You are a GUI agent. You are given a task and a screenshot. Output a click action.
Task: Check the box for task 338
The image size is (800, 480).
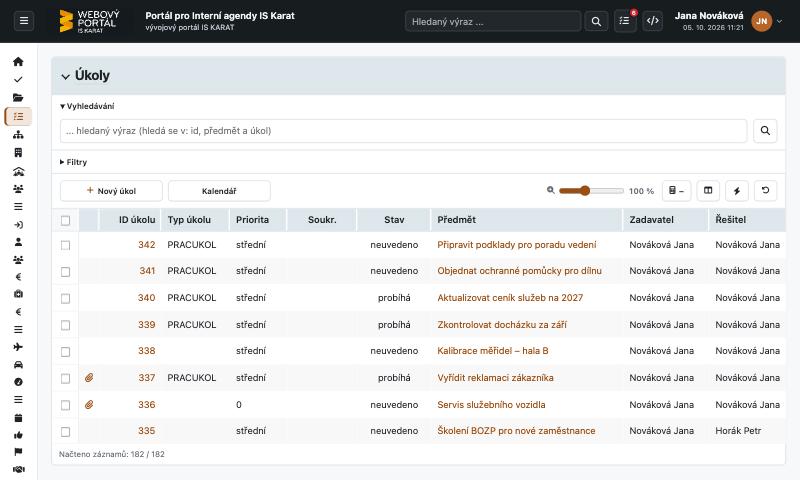click(65, 352)
